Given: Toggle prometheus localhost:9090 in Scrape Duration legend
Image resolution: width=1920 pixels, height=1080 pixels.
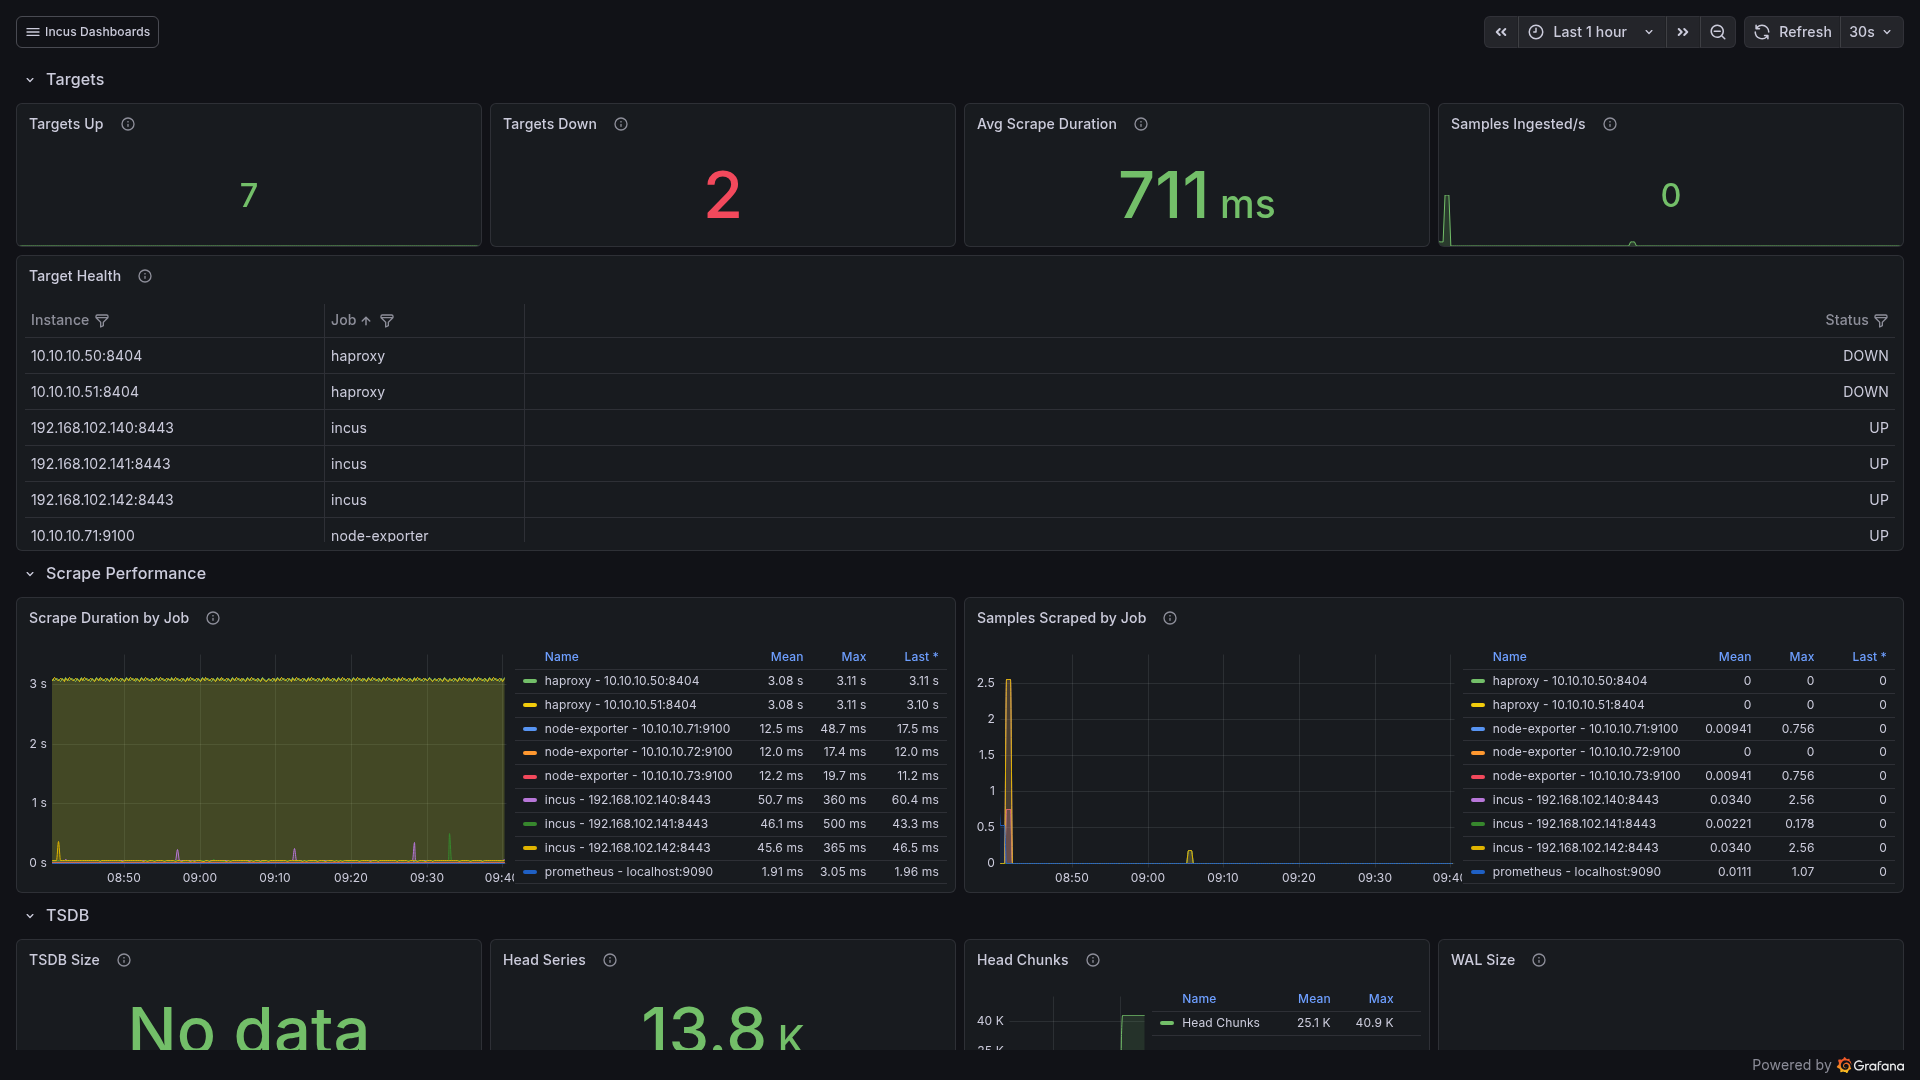Looking at the screenshot, I should [628, 872].
